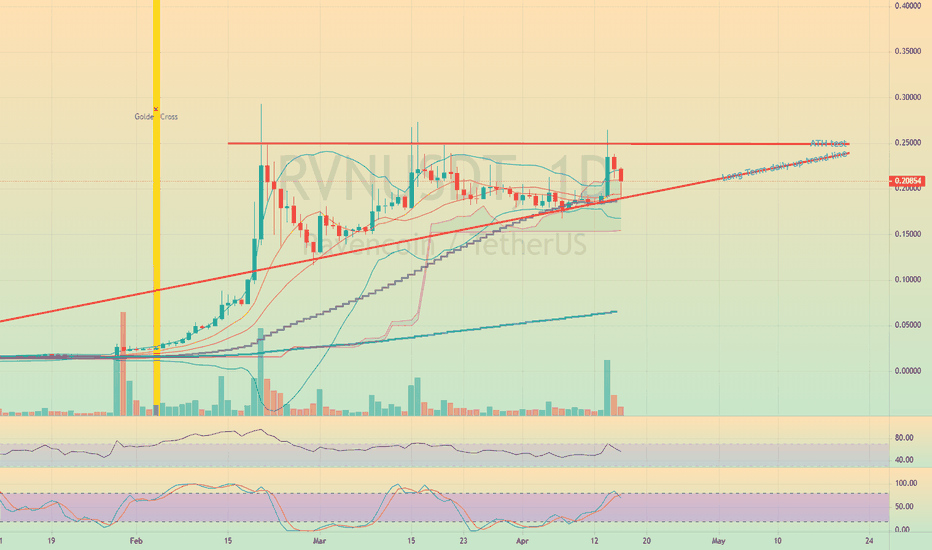This screenshot has width=932, height=550.
Task: Select the 23 date label on time axis
Action: 464,541
